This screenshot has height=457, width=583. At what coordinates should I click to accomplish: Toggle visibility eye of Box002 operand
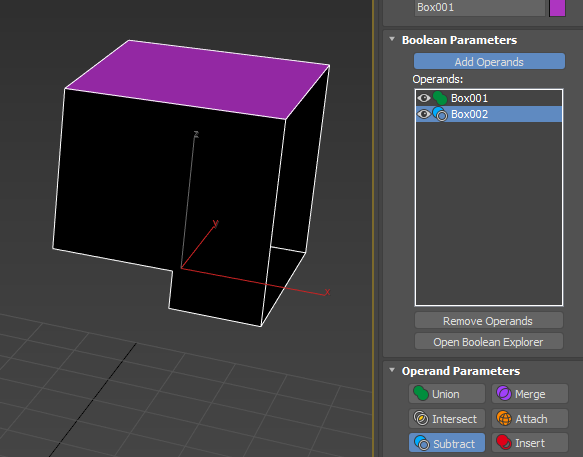(x=423, y=114)
